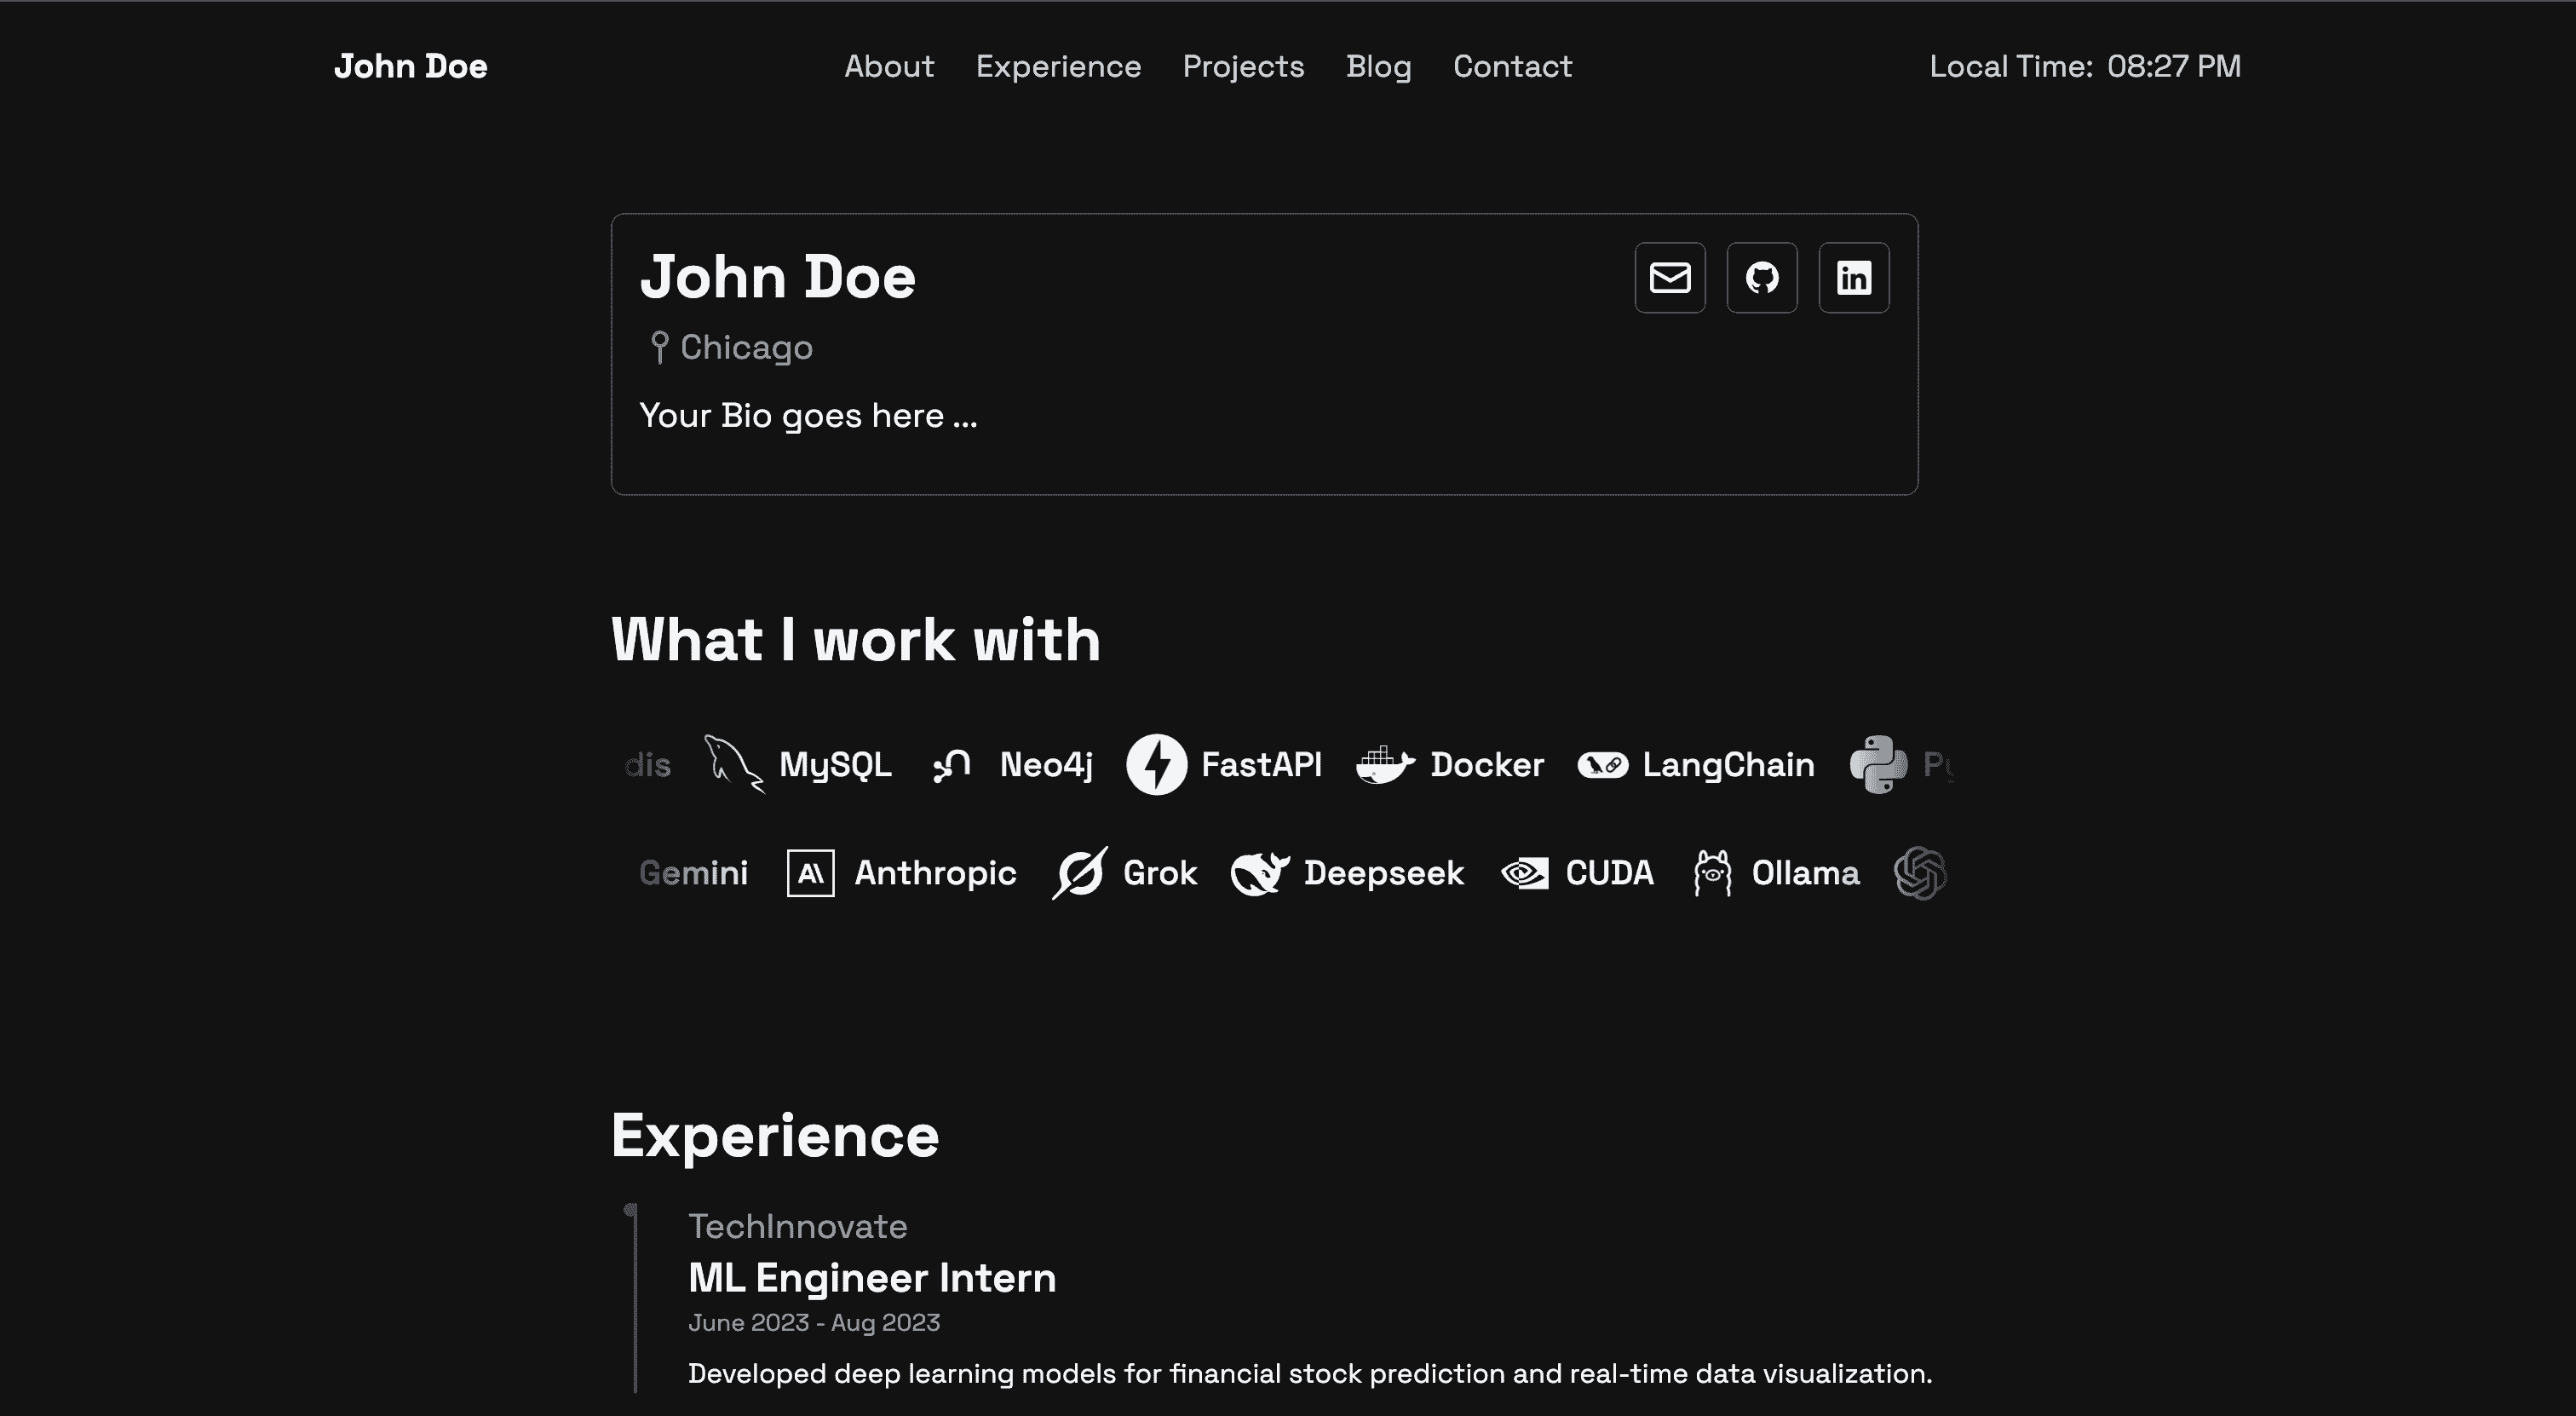The width and height of the screenshot is (2576, 1416).
Task: Click the Ollama llama icon
Action: tap(1712, 873)
